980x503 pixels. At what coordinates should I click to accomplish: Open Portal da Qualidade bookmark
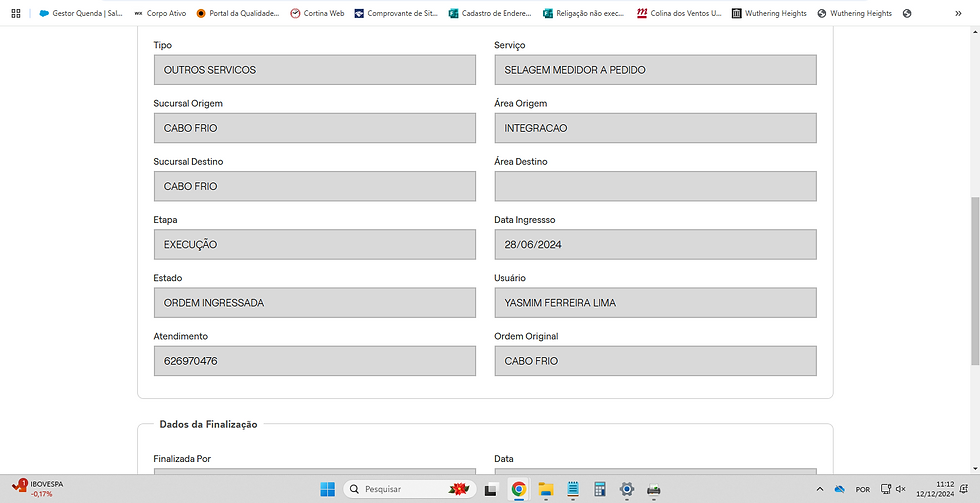pos(238,13)
